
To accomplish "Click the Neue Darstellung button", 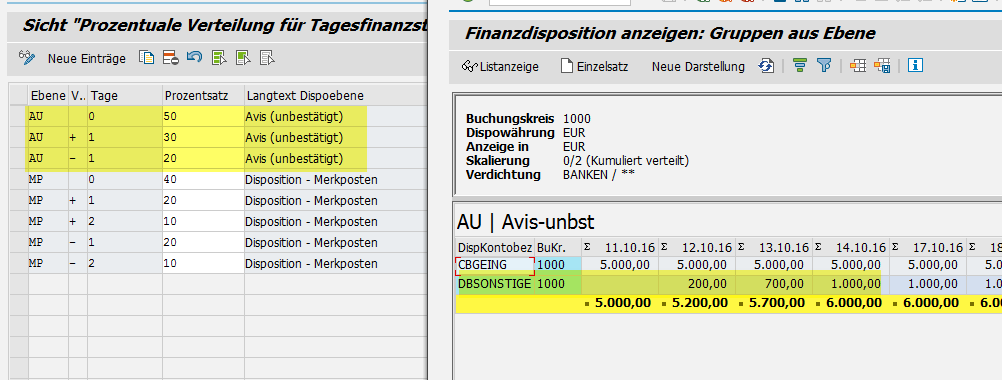I will click(698, 66).
